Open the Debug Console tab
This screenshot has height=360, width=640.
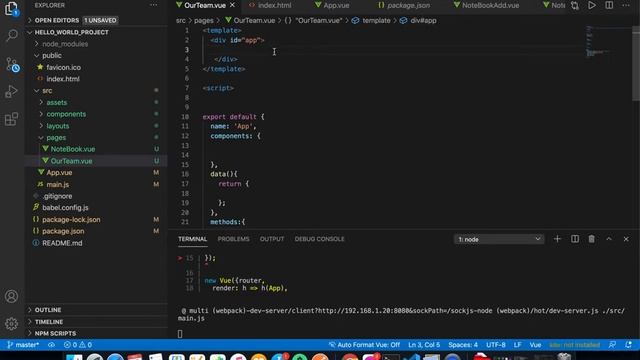pos(320,239)
